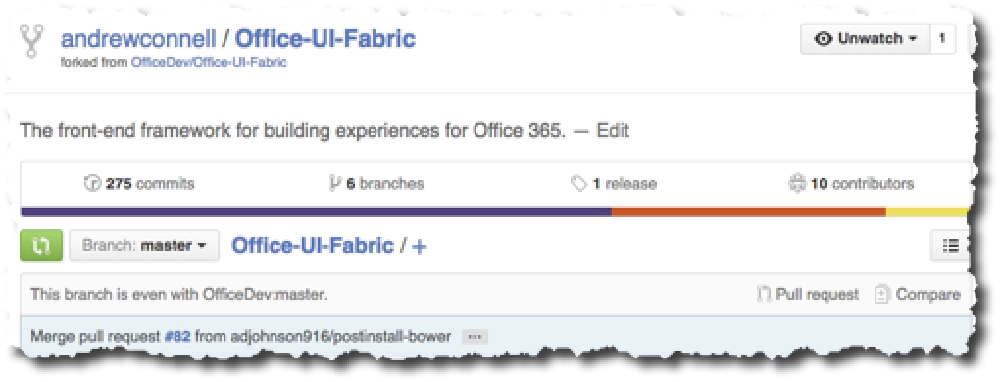Screen dimensions: 1000x382
Task: Click the commits clock icon
Action: click(x=92, y=184)
